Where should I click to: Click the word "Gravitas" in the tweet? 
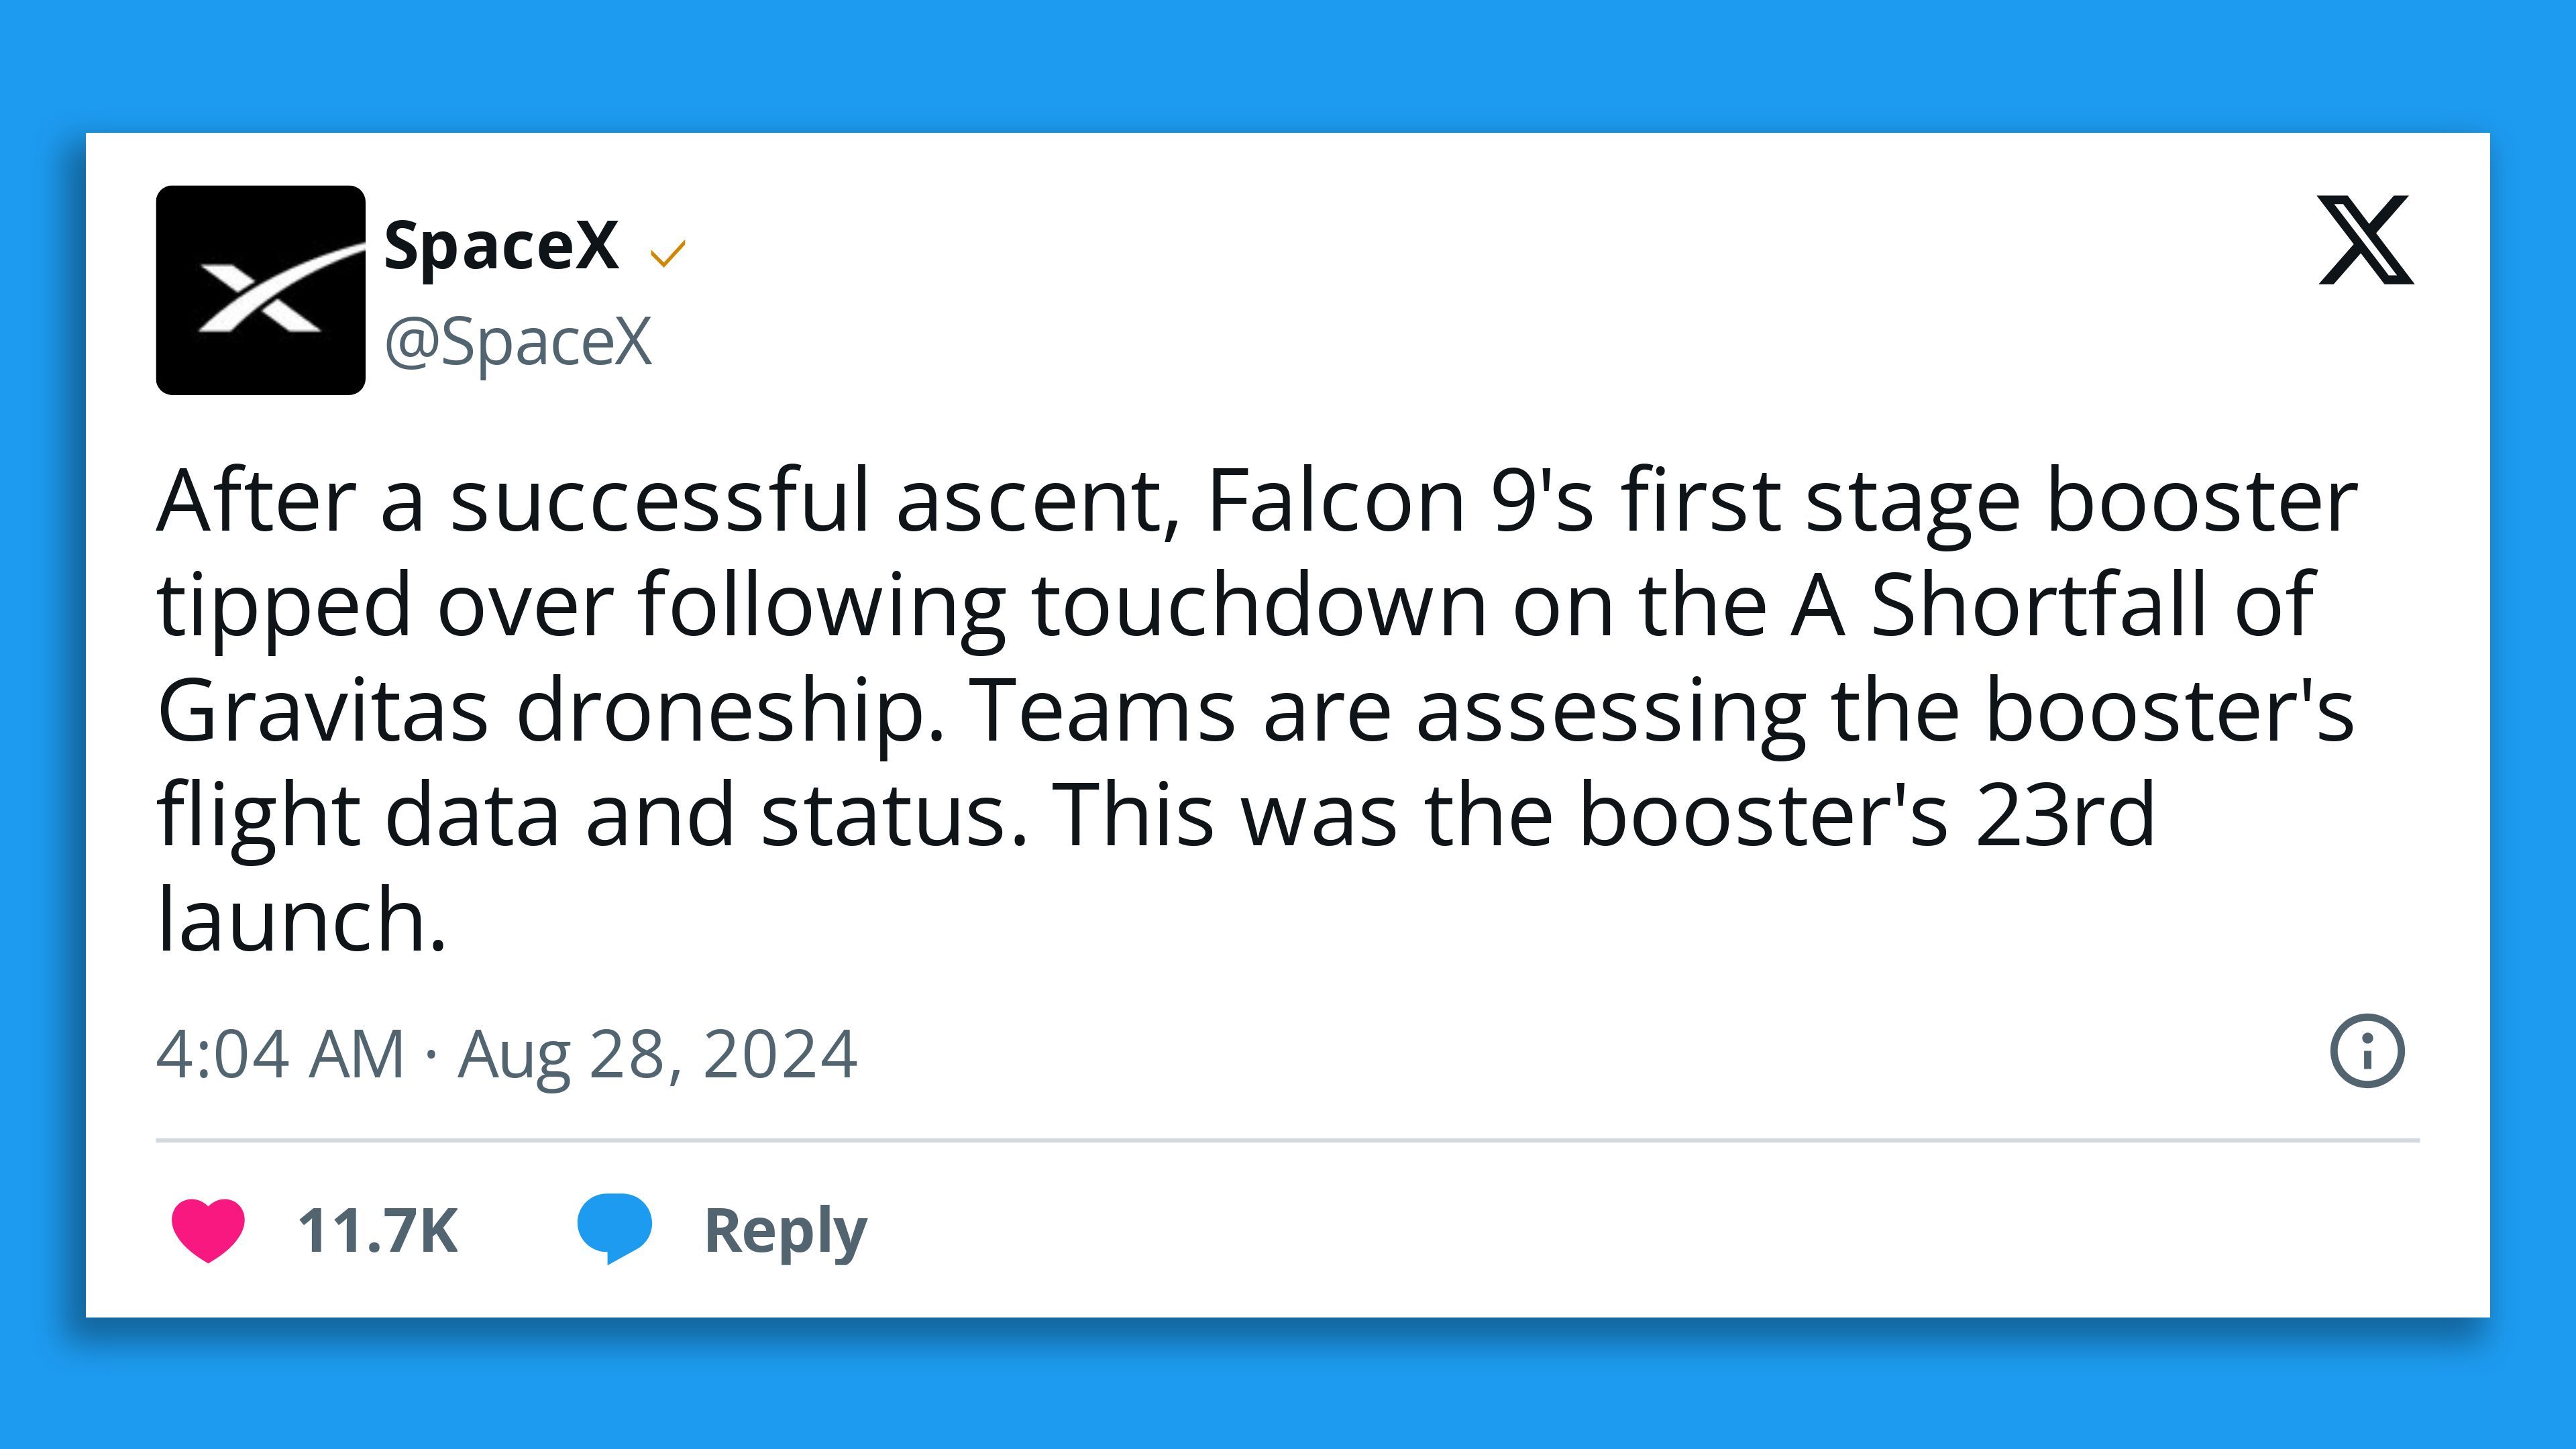click(323, 711)
